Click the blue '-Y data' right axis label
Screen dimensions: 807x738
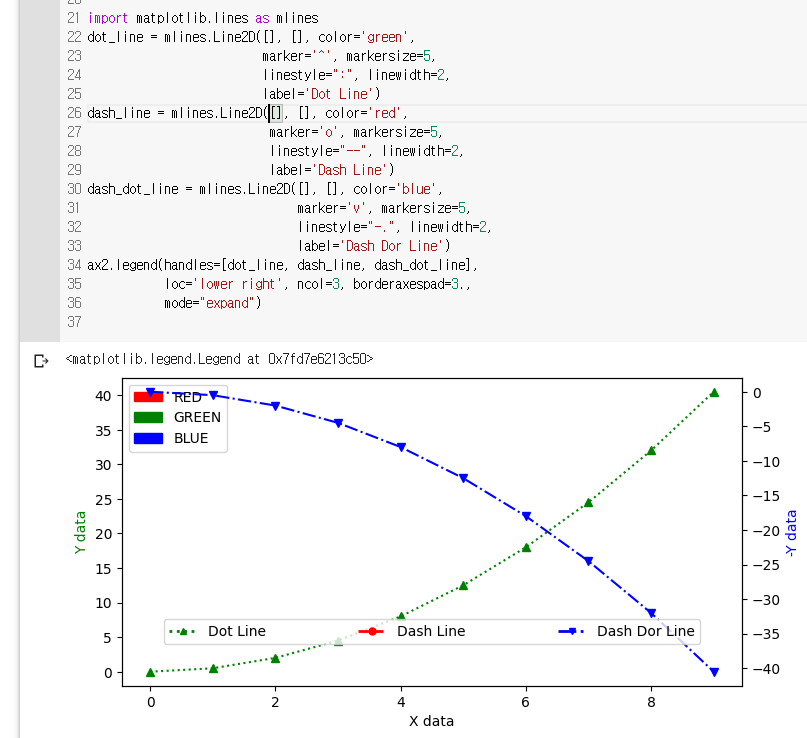click(791, 533)
